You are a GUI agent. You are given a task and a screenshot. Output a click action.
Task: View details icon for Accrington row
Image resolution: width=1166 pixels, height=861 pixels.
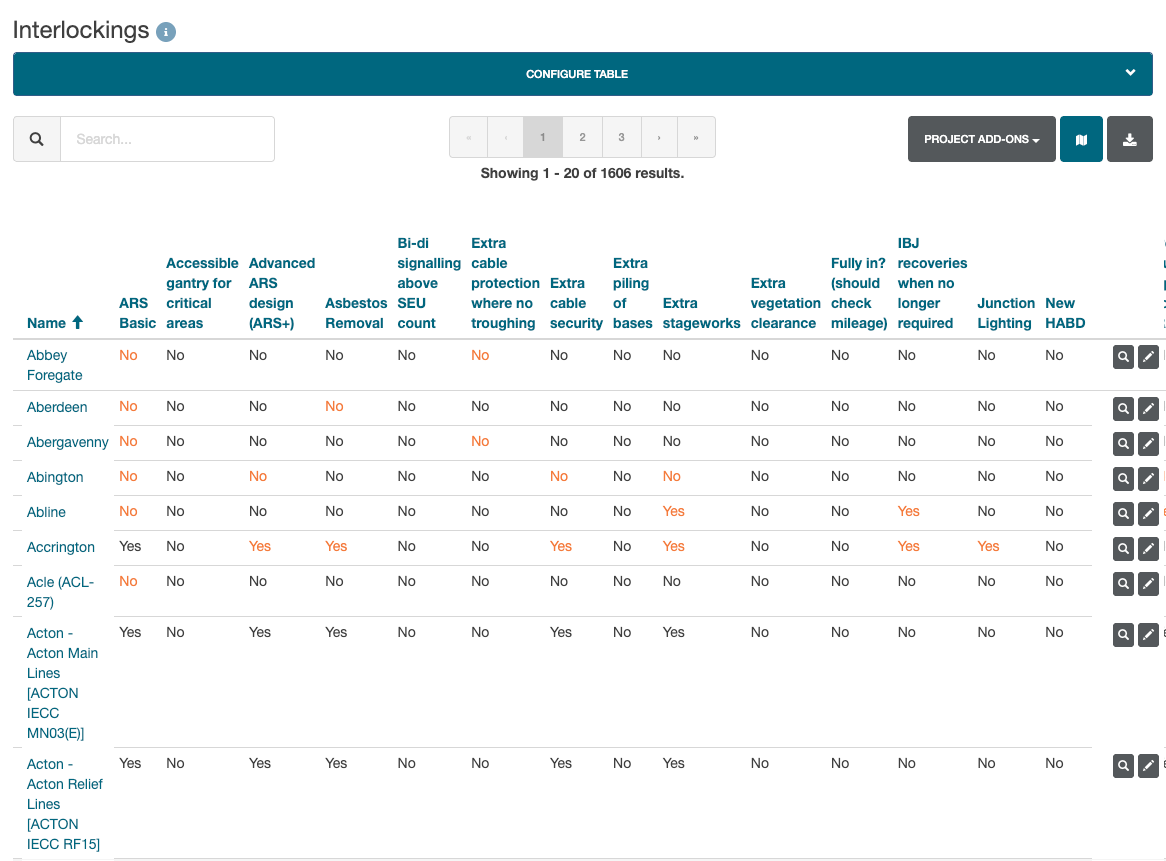(1123, 548)
